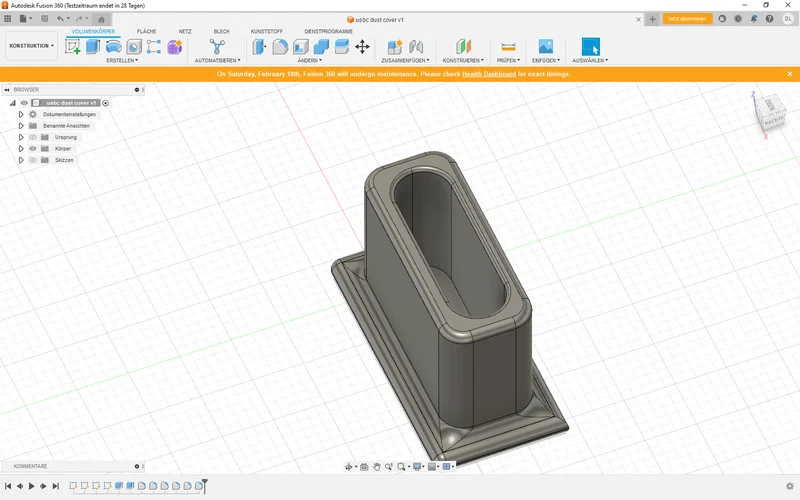Collapse the root component triangle
Image resolution: width=800 pixels, height=500 pixels.
pos(13,103)
